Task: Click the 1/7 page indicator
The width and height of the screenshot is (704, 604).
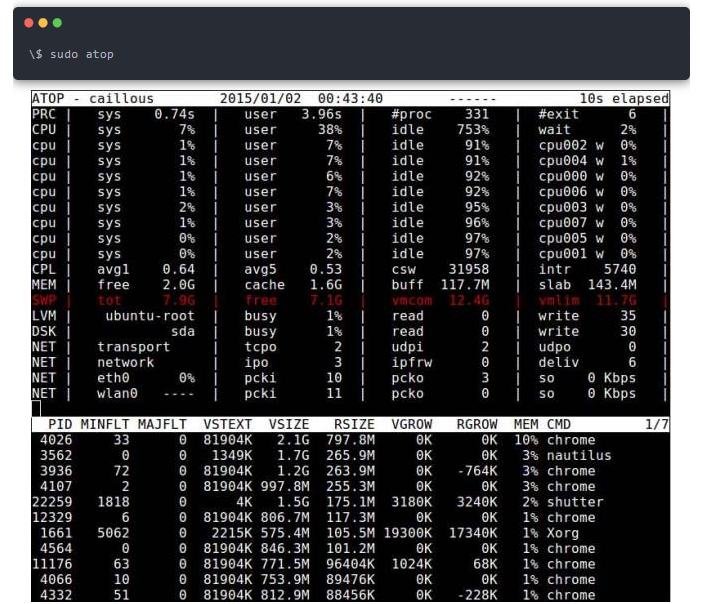Action: pyautogui.click(x=656, y=424)
